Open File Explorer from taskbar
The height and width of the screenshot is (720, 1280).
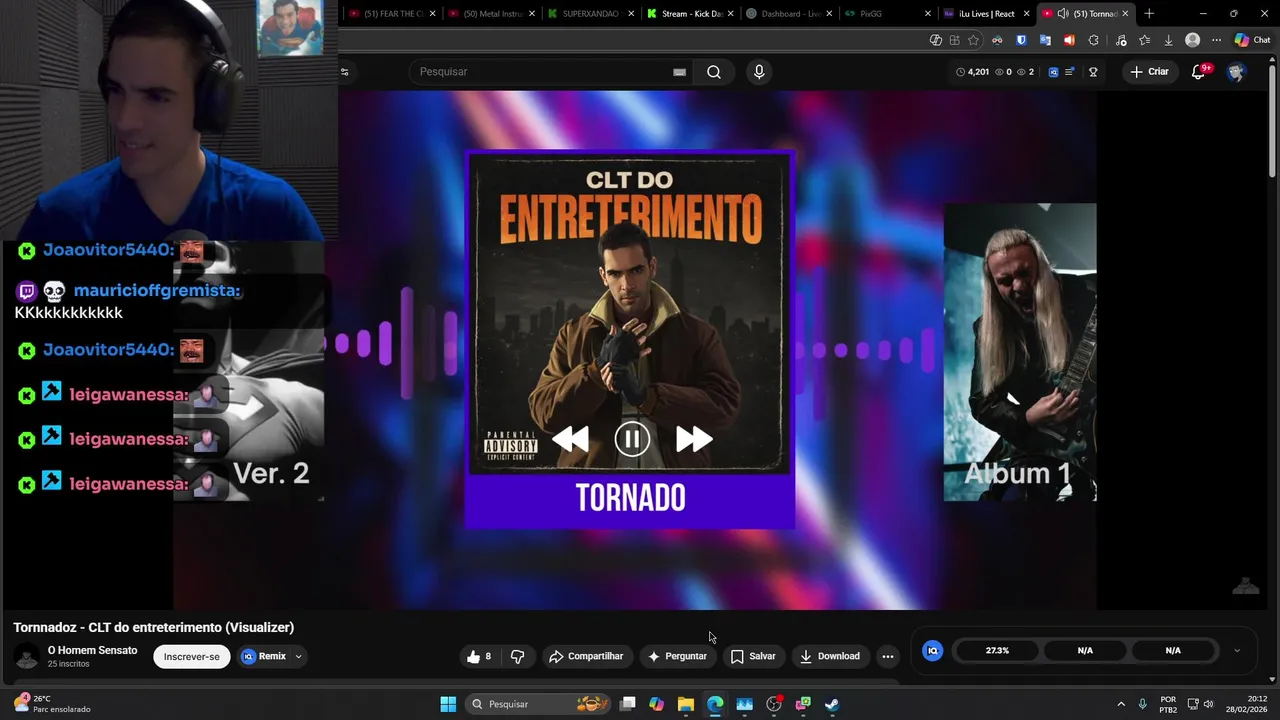(686, 704)
